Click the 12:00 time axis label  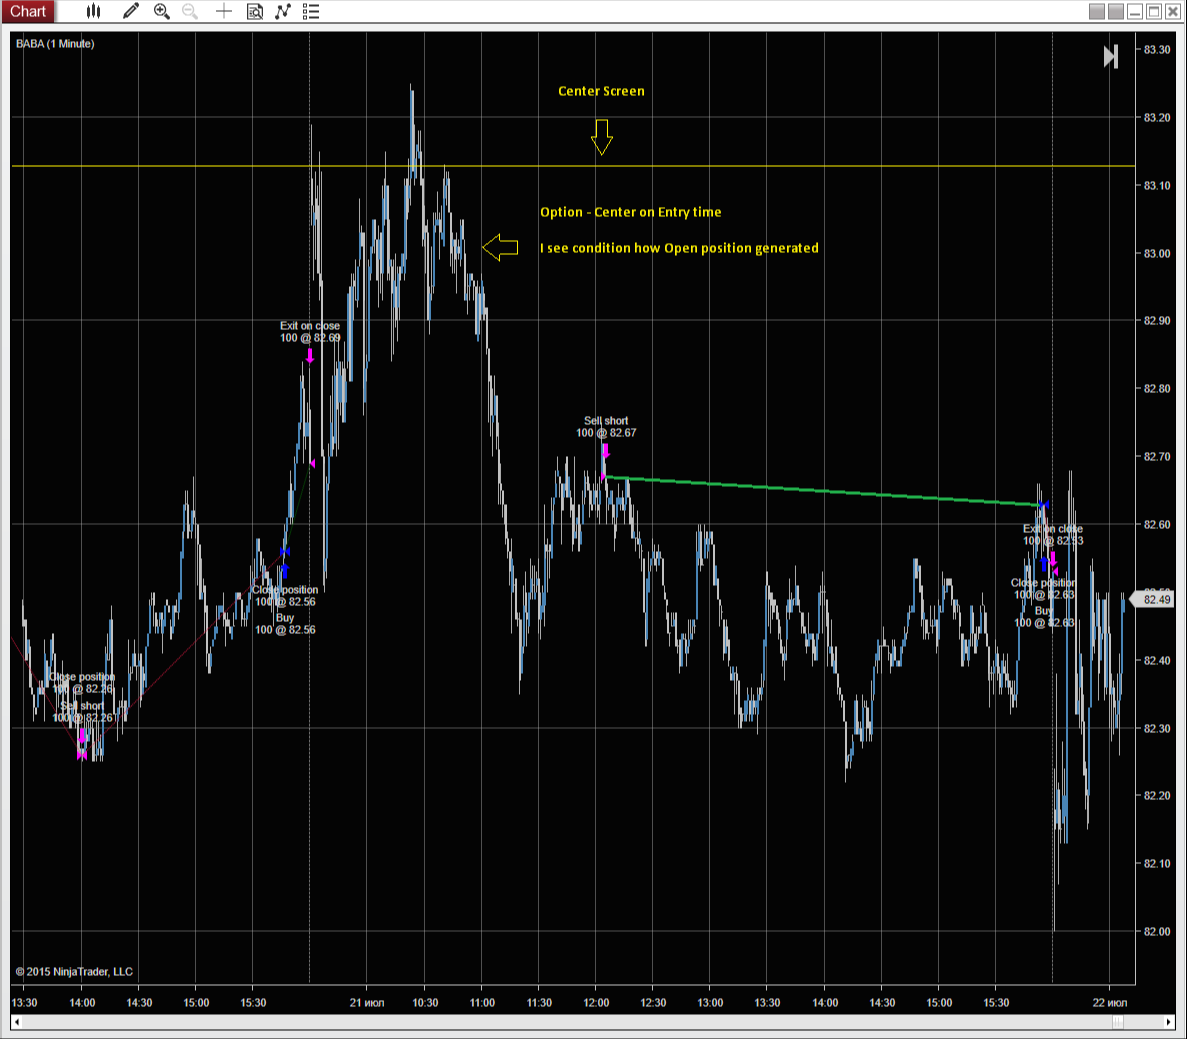[596, 1003]
